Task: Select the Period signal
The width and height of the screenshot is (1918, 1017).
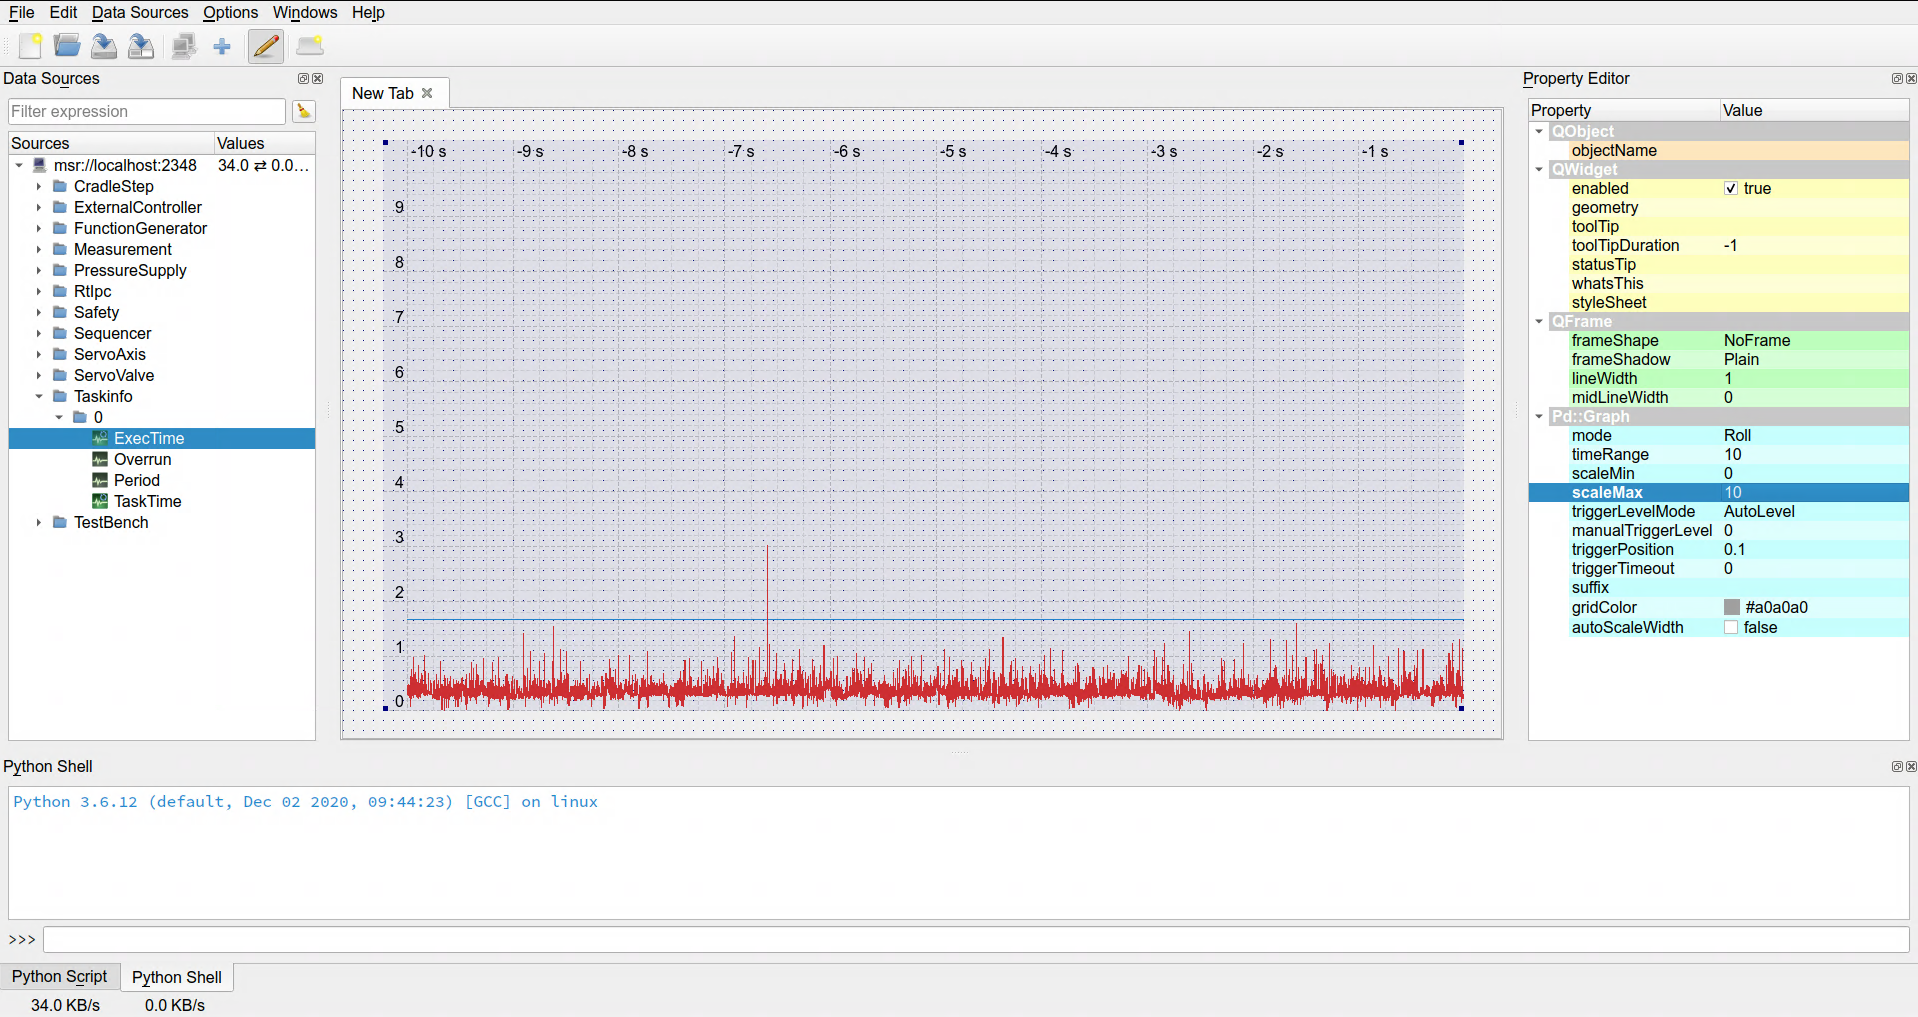Action: click(136, 480)
